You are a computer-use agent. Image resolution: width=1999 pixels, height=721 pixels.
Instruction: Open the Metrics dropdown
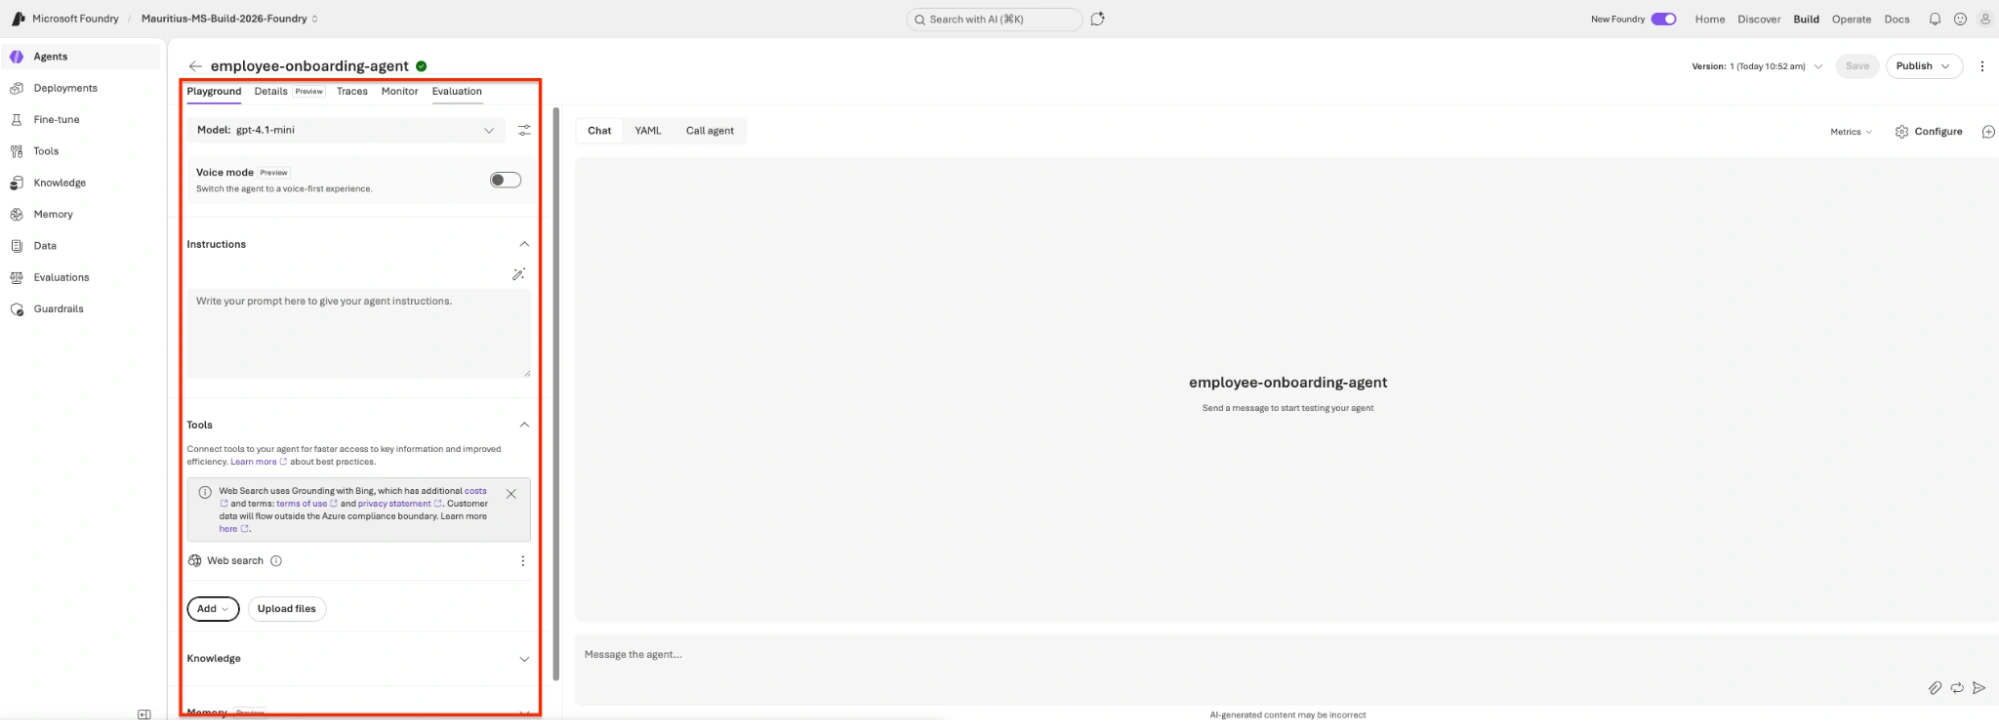coord(1851,132)
